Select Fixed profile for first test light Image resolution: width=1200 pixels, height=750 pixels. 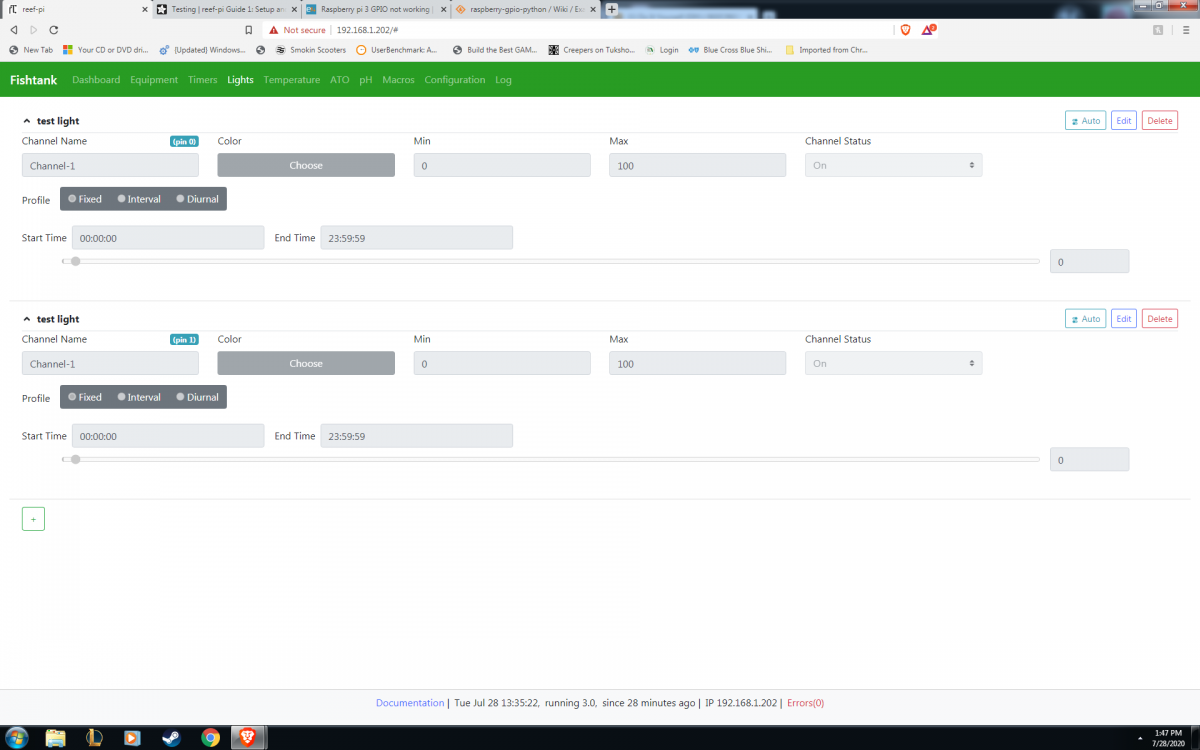(x=85, y=199)
